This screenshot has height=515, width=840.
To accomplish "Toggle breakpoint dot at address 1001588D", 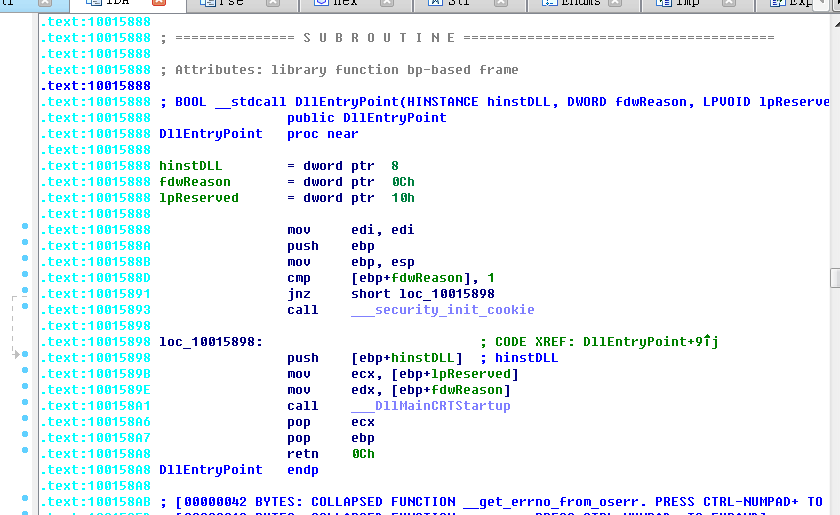I will point(25,274).
